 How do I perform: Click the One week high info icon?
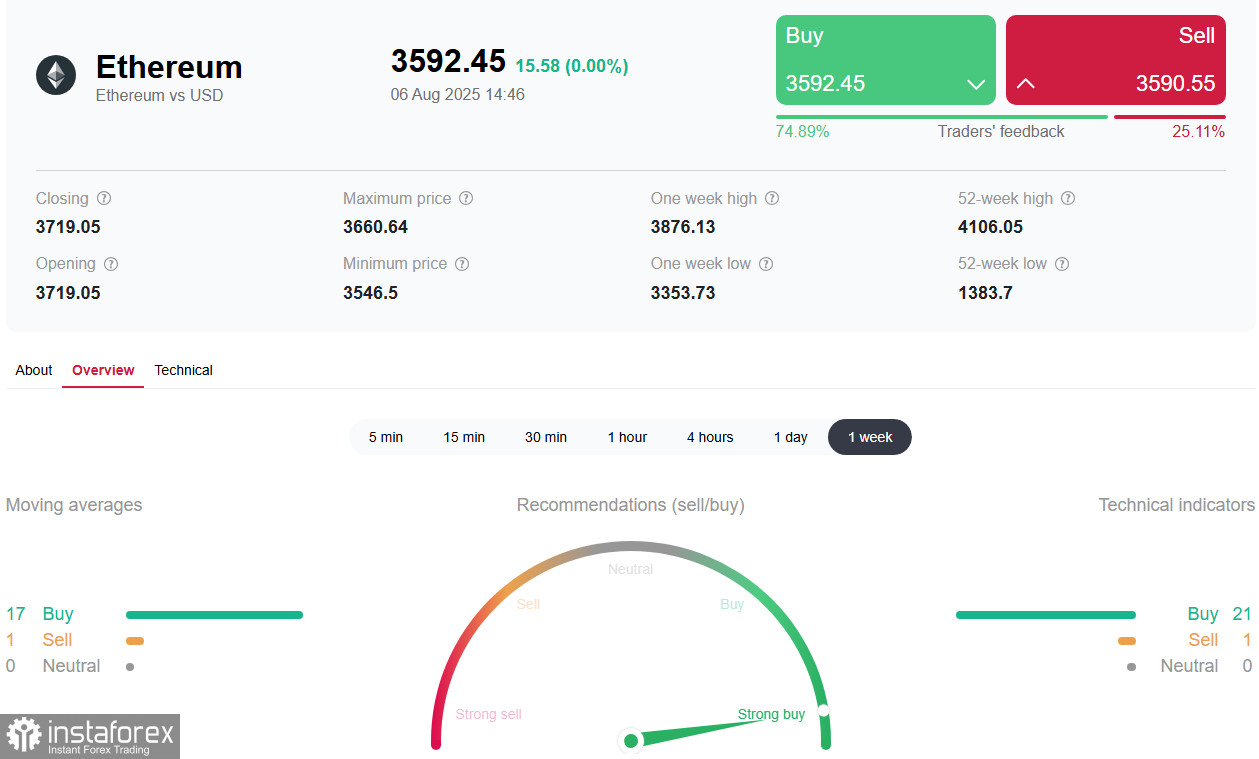[x=772, y=199]
